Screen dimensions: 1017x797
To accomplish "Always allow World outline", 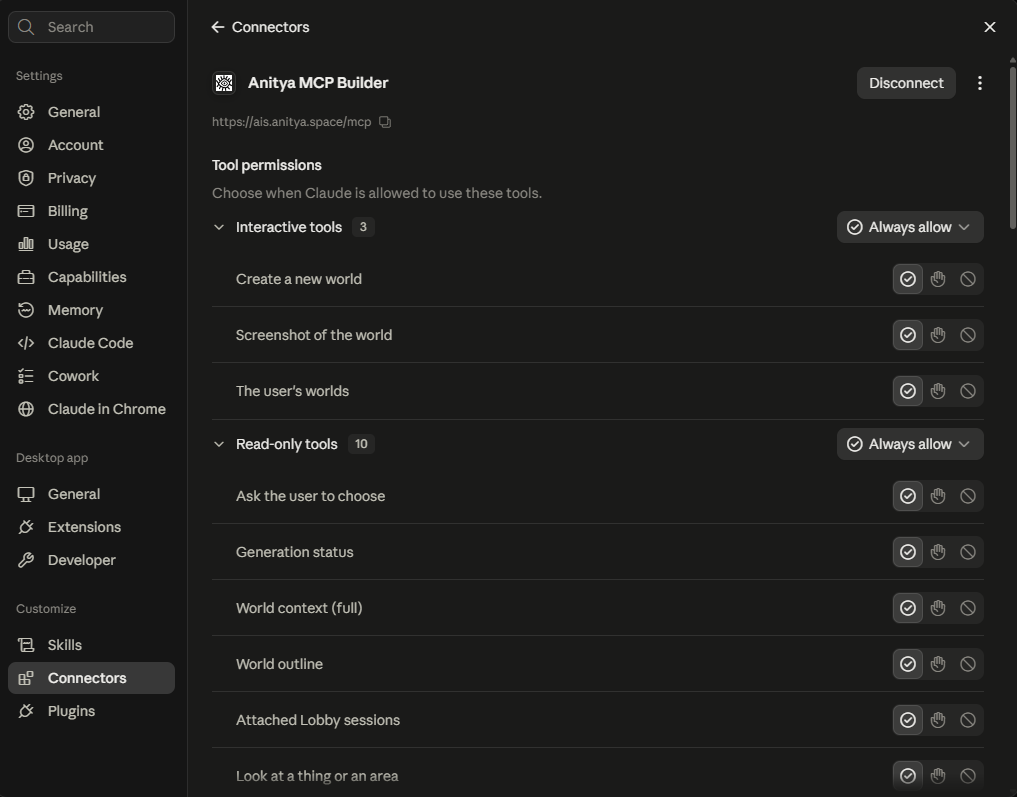I will click(x=908, y=664).
